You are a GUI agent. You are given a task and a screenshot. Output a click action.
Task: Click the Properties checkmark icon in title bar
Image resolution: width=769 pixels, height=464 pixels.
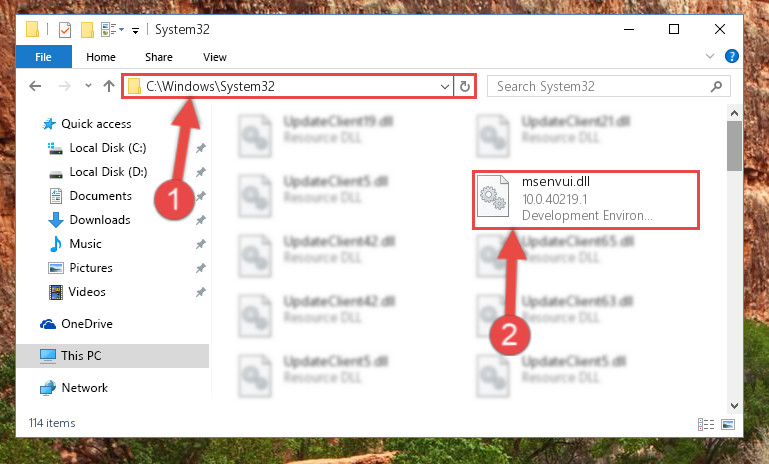(65, 30)
